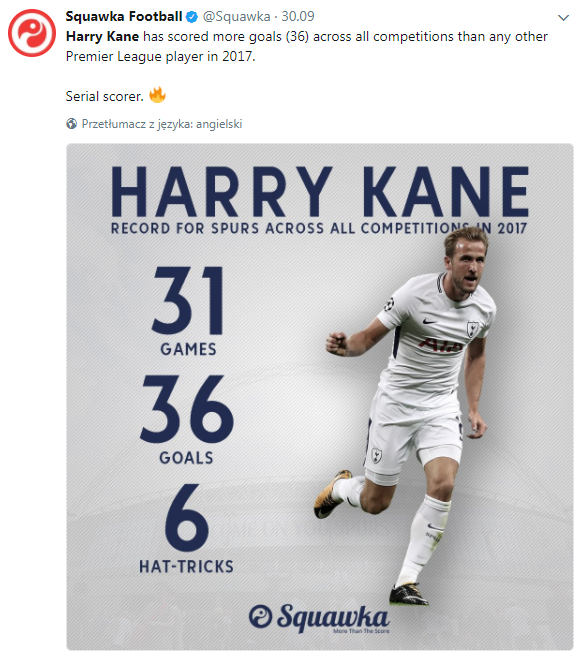This screenshot has width=582, height=656.
Task: Open the tweet via the 30.09 date
Action: click(297, 16)
